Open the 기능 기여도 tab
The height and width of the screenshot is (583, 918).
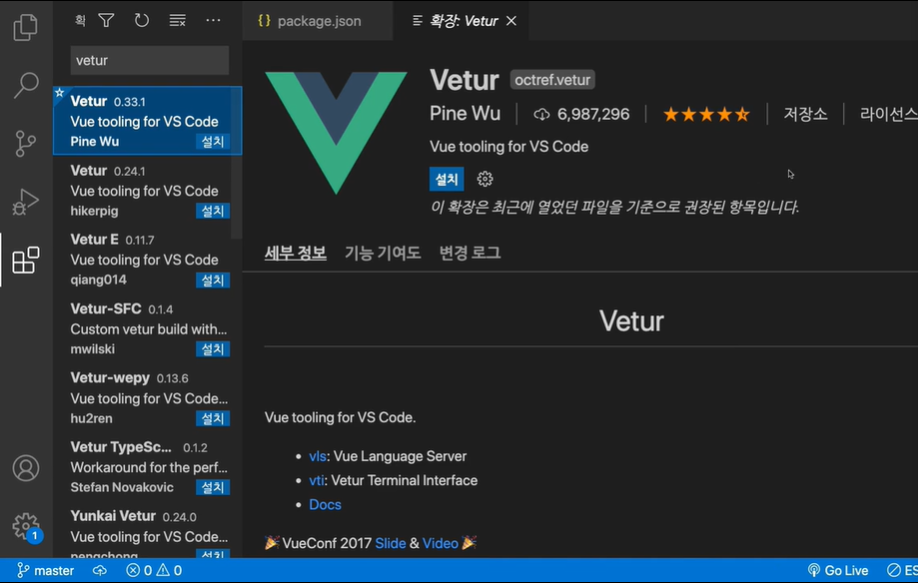tap(382, 253)
